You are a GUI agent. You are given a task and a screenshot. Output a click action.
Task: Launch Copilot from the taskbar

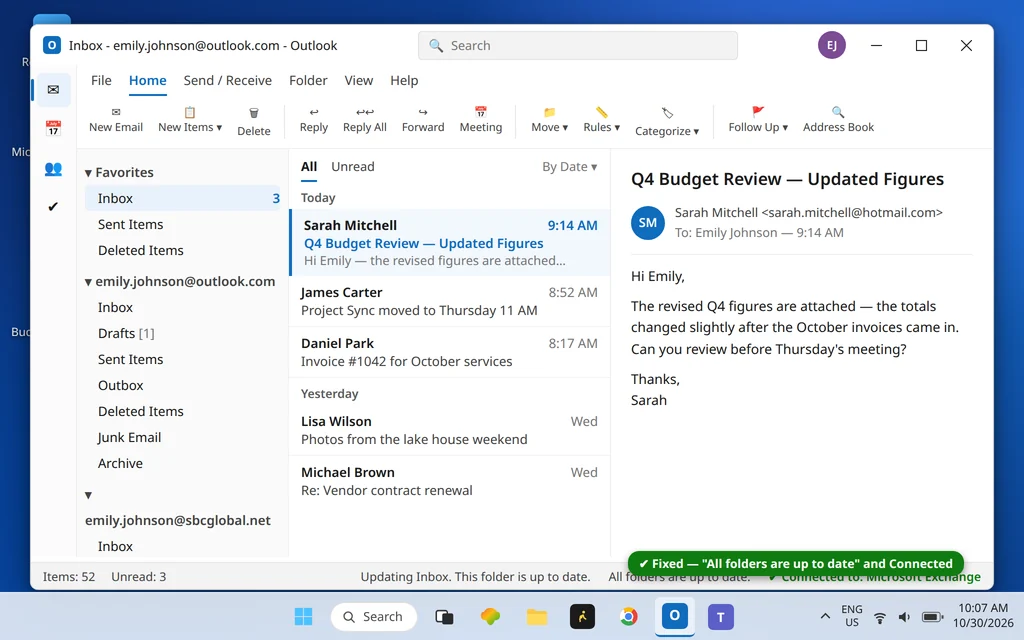point(490,616)
